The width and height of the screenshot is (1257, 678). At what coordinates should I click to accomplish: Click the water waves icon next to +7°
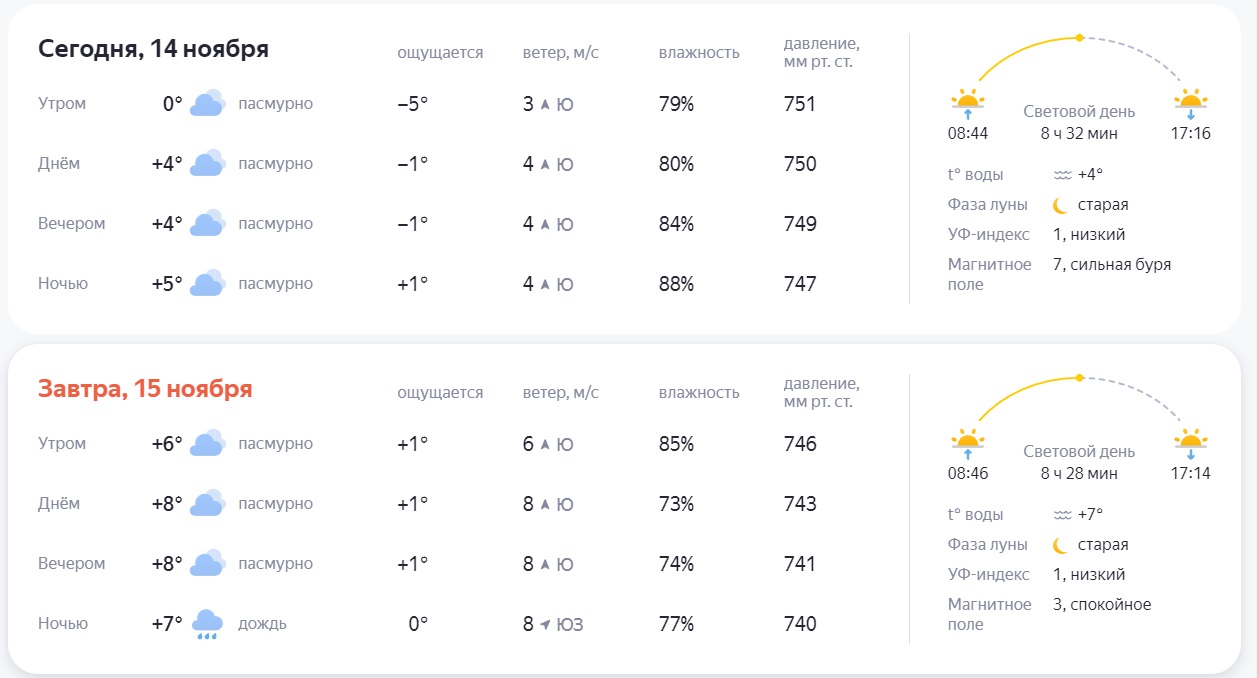[x=1062, y=515]
